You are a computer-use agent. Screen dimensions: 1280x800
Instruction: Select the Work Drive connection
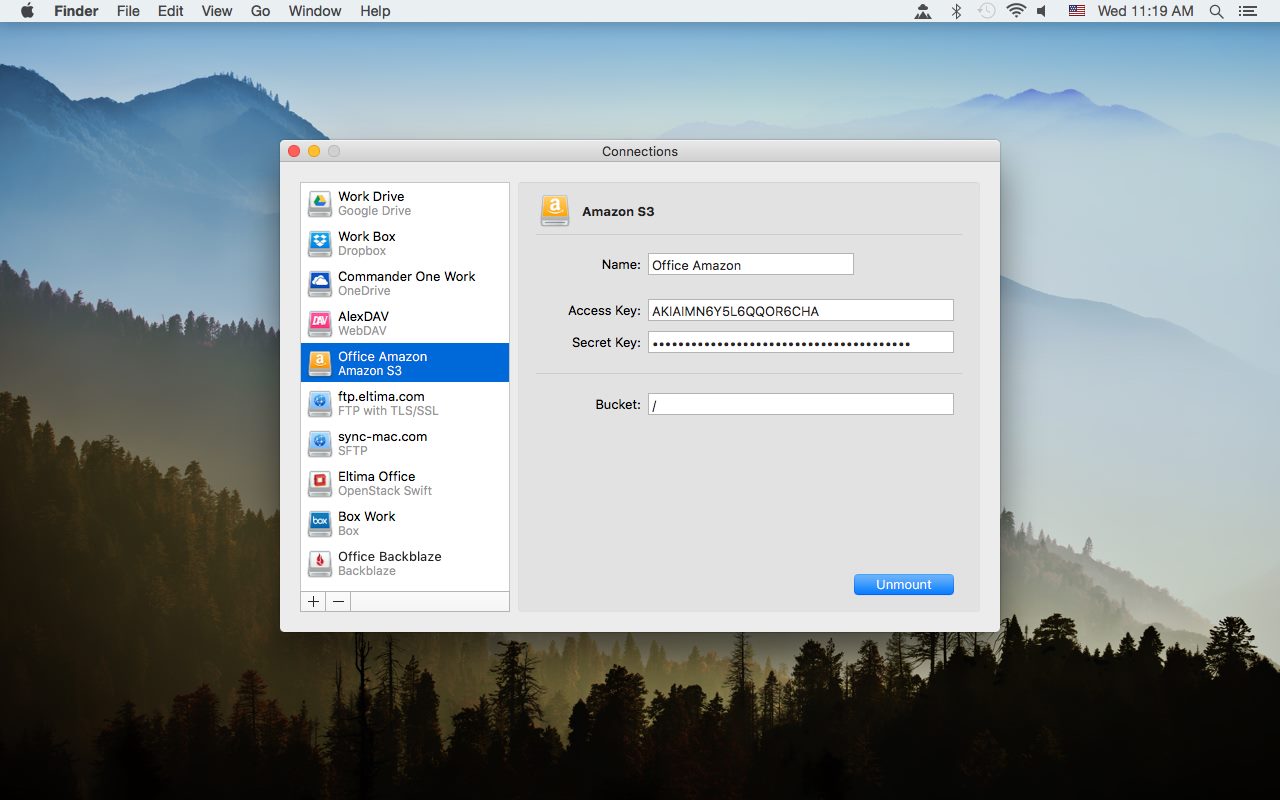(x=405, y=203)
